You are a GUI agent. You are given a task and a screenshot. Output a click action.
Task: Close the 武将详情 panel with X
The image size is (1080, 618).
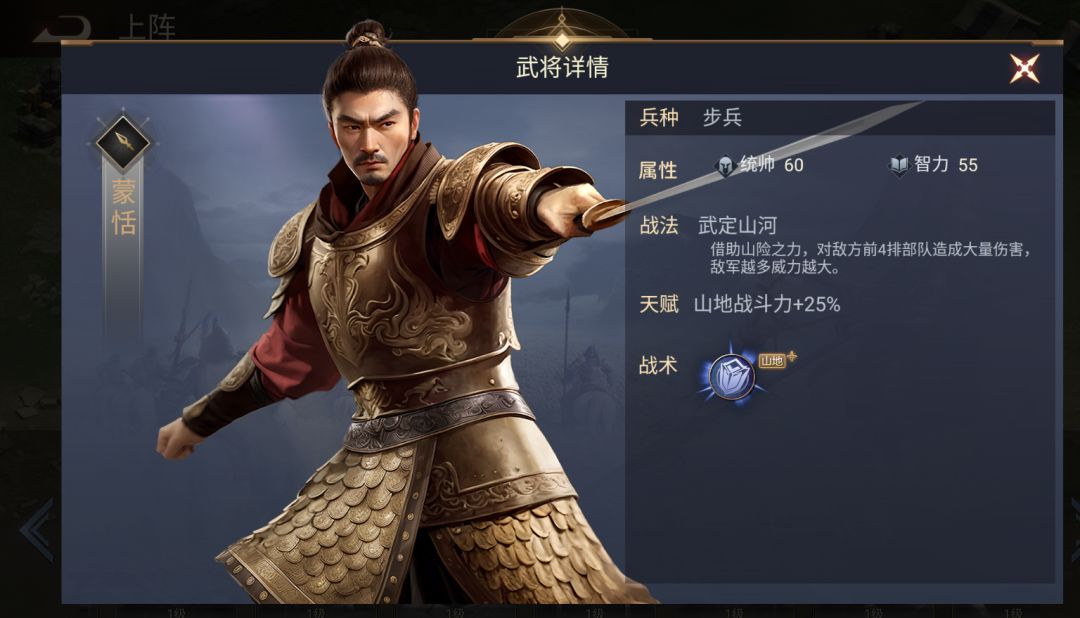tap(1024, 68)
